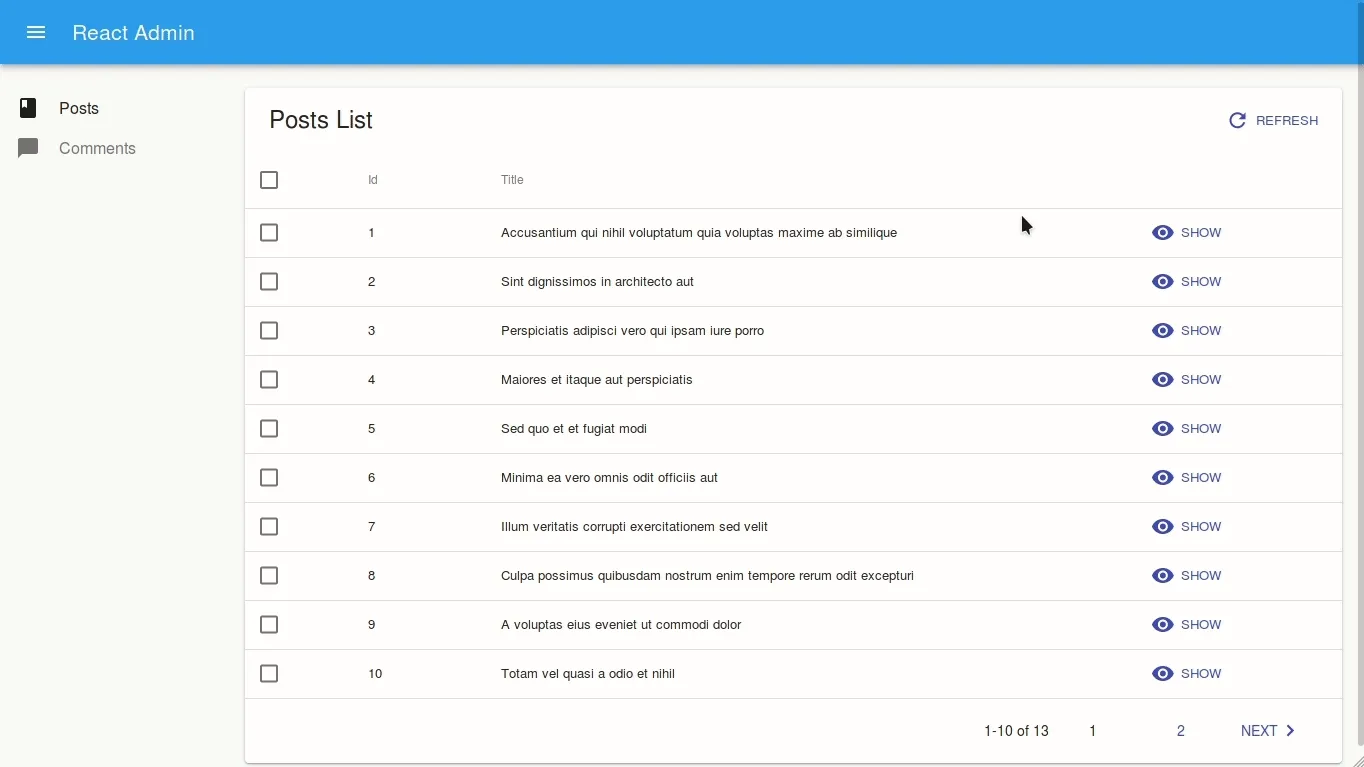The height and width of the screenshot is (767, 1364).
Task: Click the Posts List heading
Action: coord(321,120)
